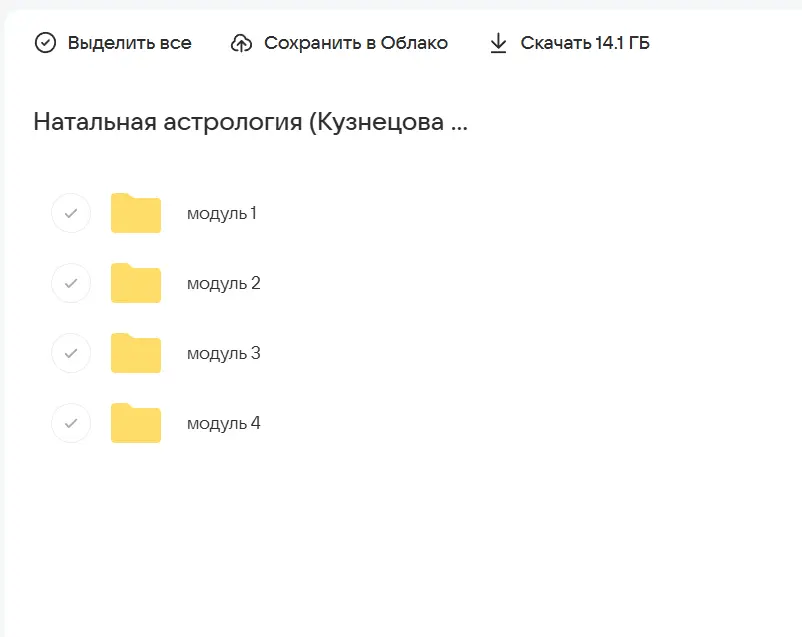Click the cloud icon next to Сохранить в Облако

(240, 43)
